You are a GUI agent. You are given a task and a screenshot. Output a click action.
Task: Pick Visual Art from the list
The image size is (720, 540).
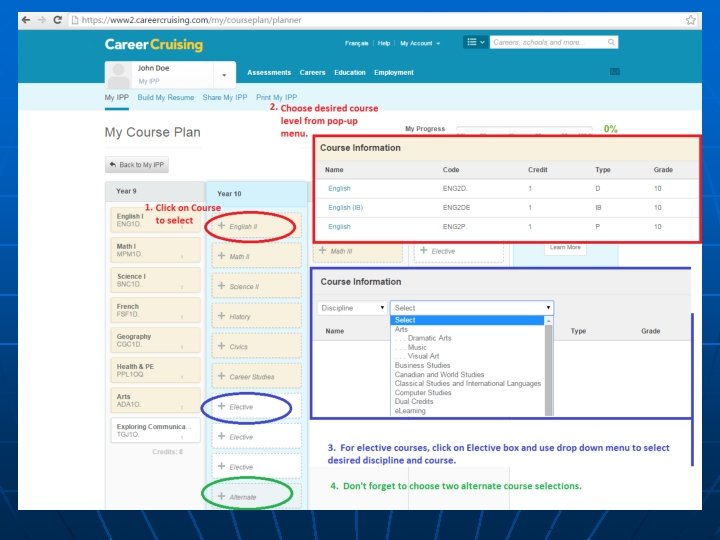(423, 356)
